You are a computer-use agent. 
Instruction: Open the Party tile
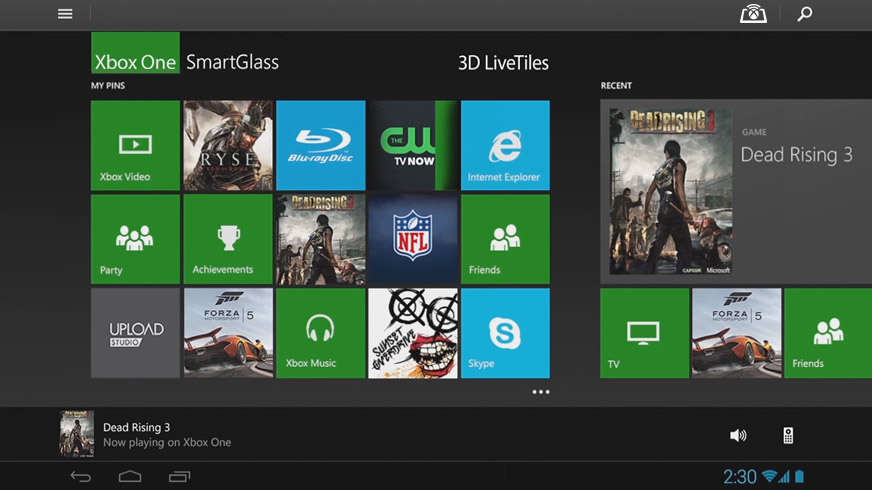pyautogui.click(x=135, y=239)
